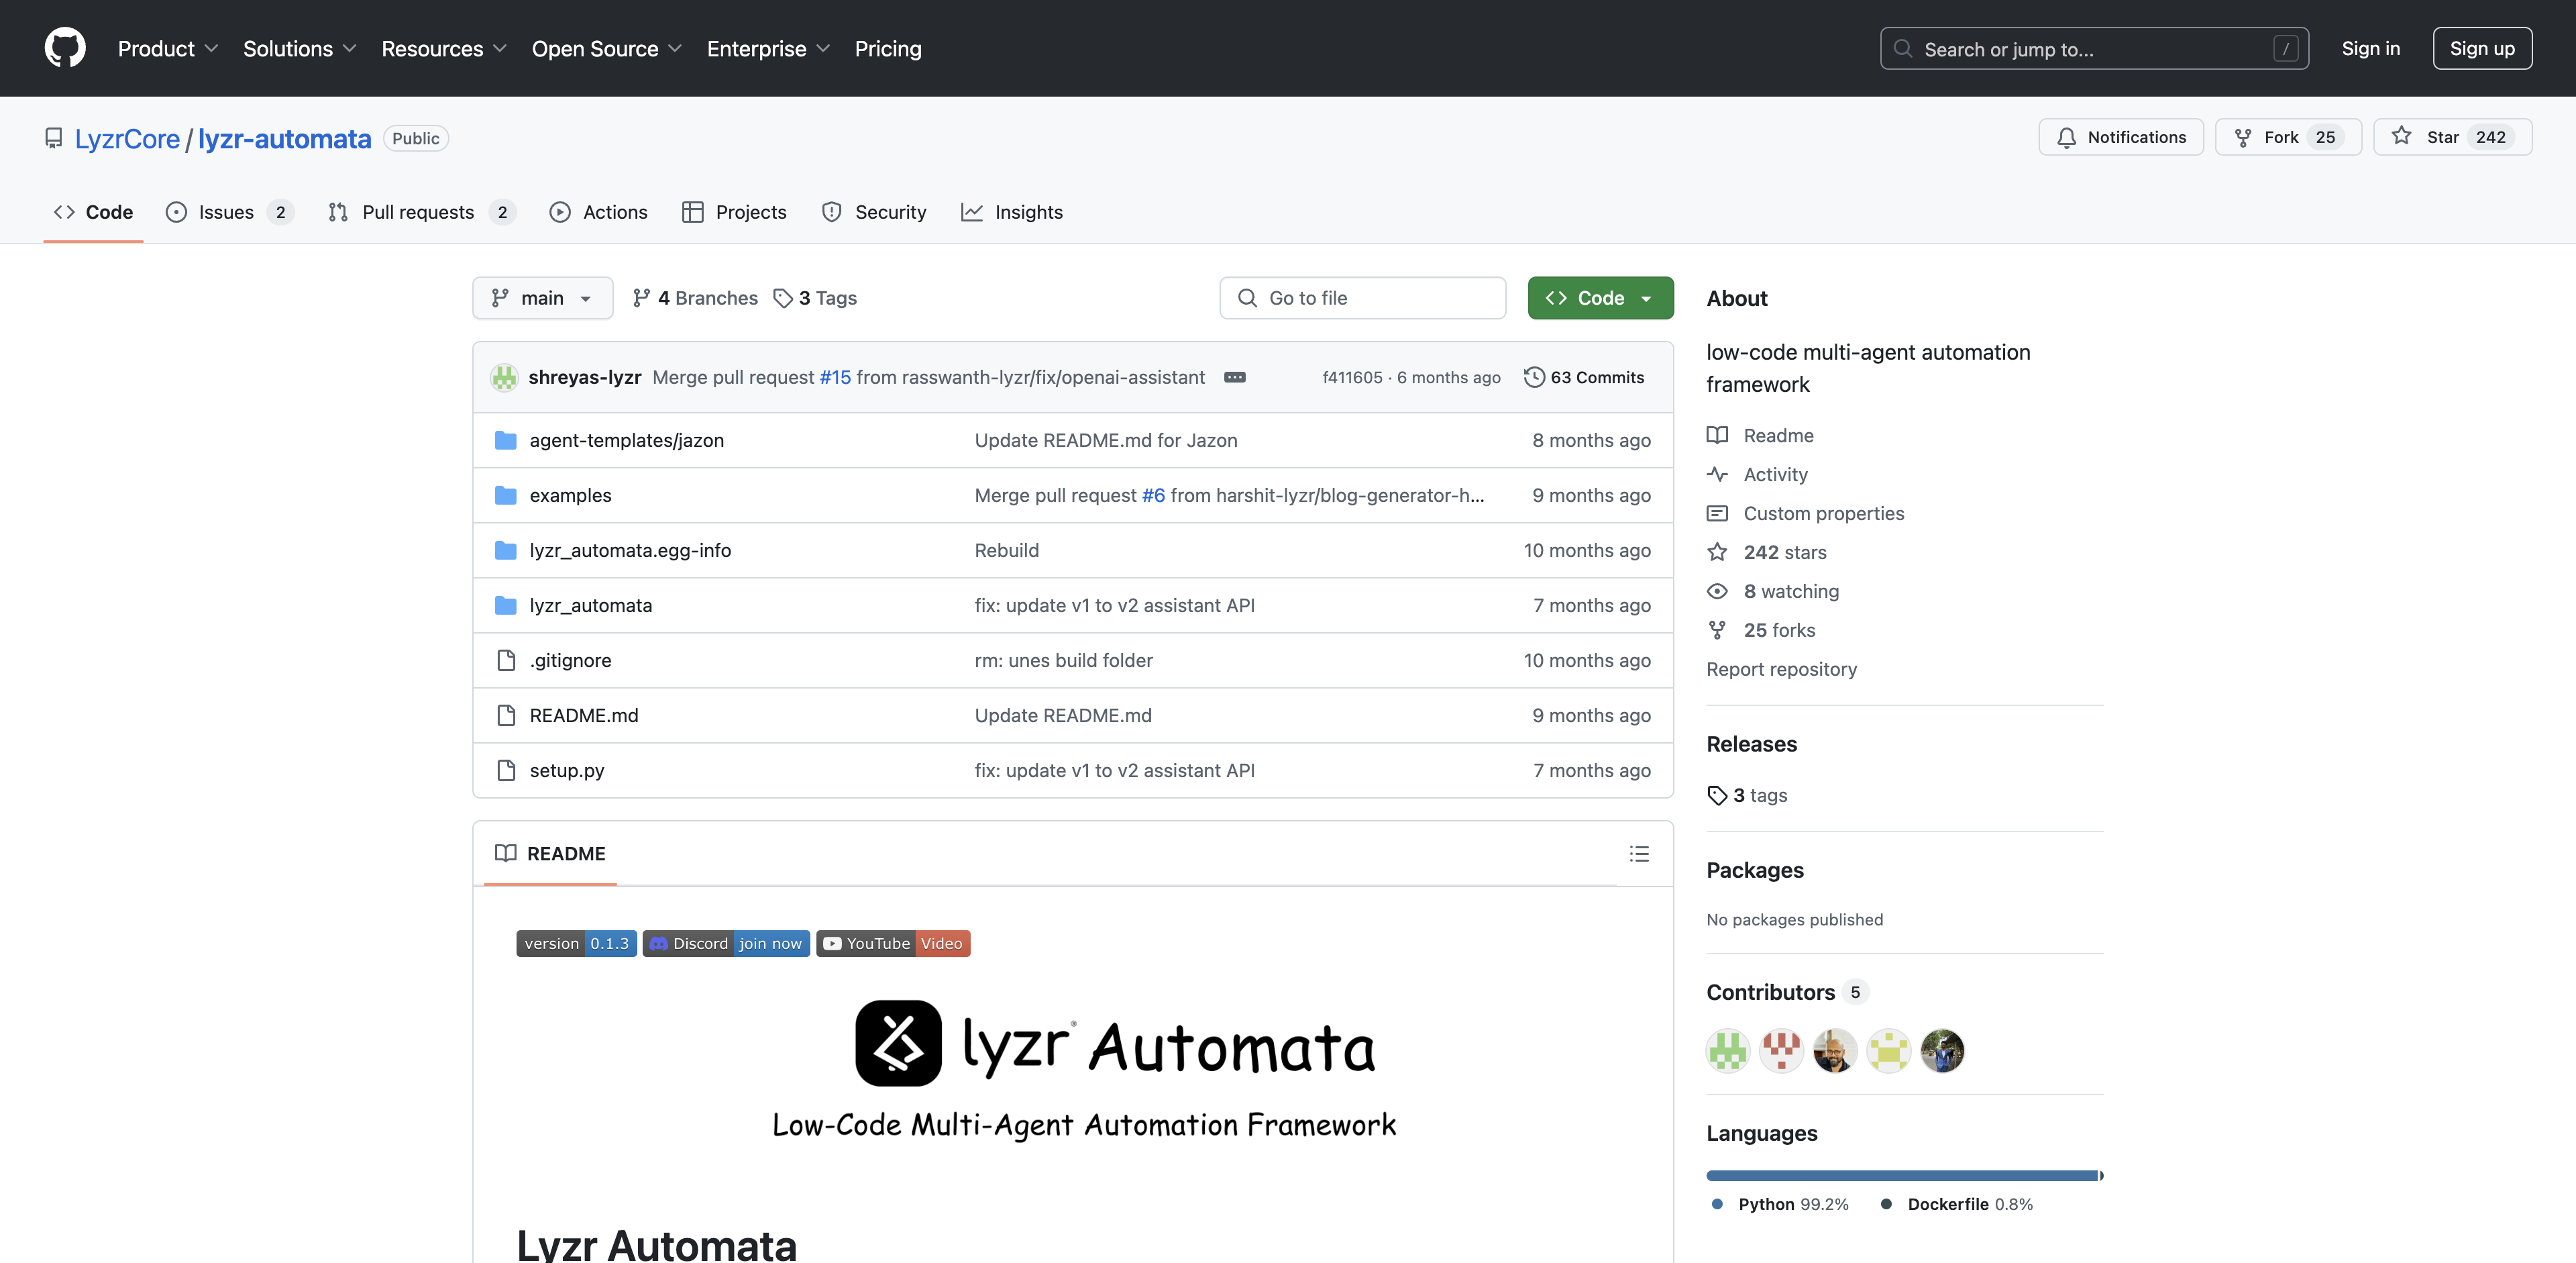
Task: Open the Readme link in About
Action: (1761, 435)
